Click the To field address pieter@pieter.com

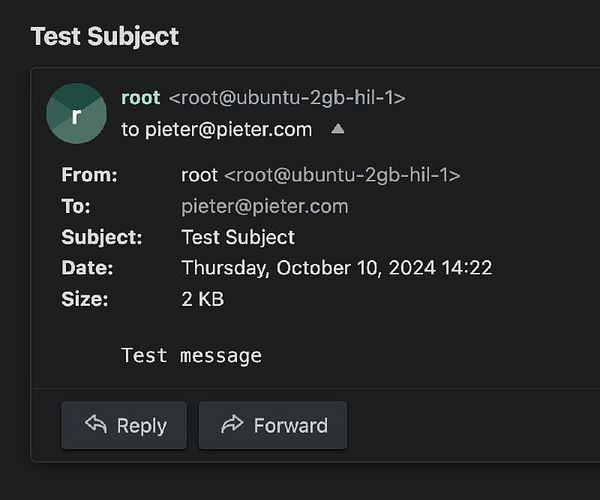(x=264, y=206)
